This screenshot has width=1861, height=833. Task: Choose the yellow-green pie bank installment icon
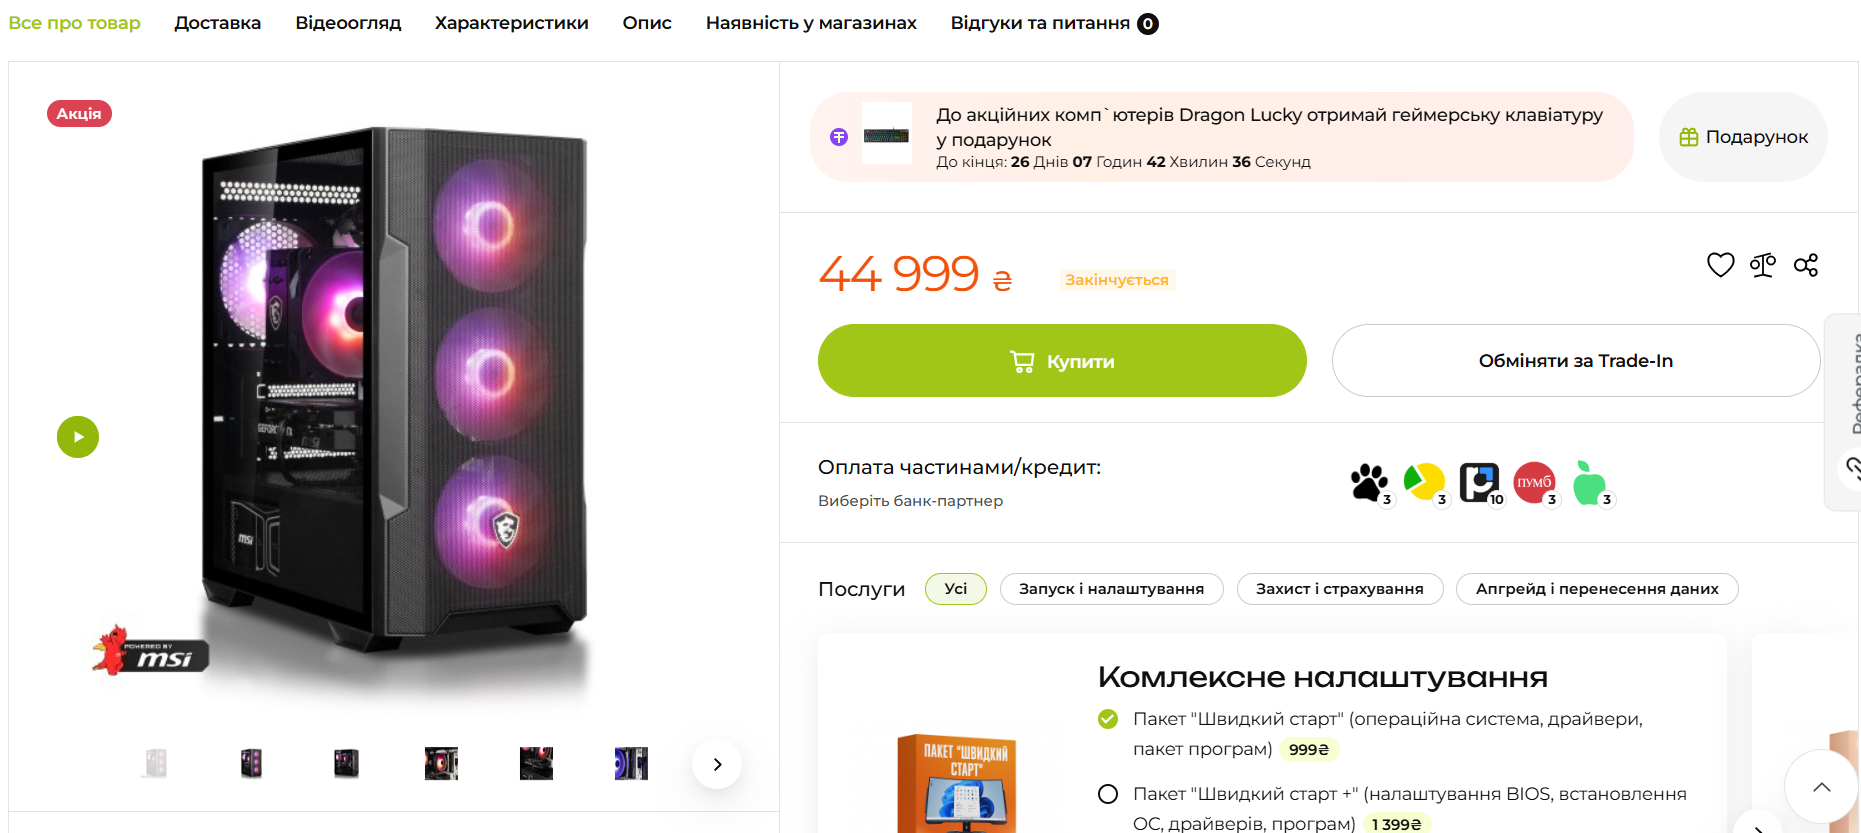(x=1424, y=483)
